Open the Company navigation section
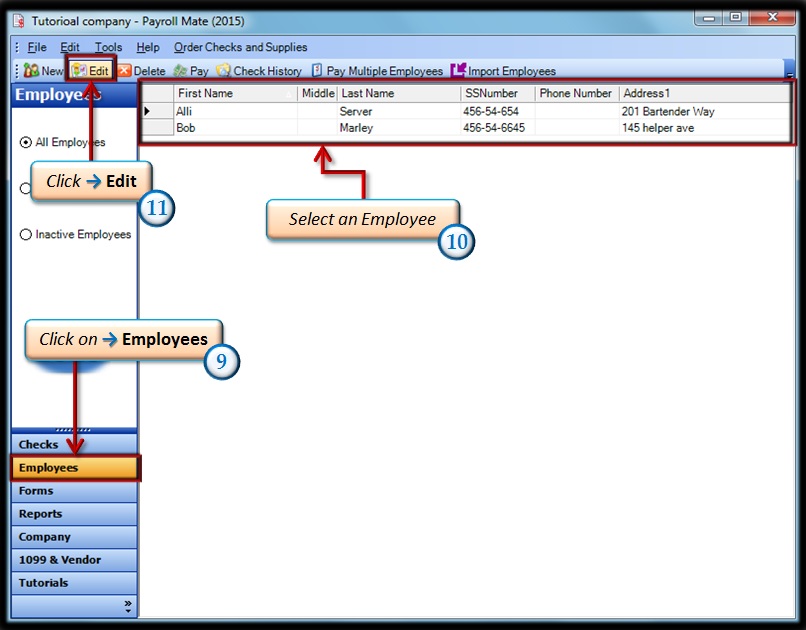Viewport: 806px width, 630px height. [x=74, y=537]
